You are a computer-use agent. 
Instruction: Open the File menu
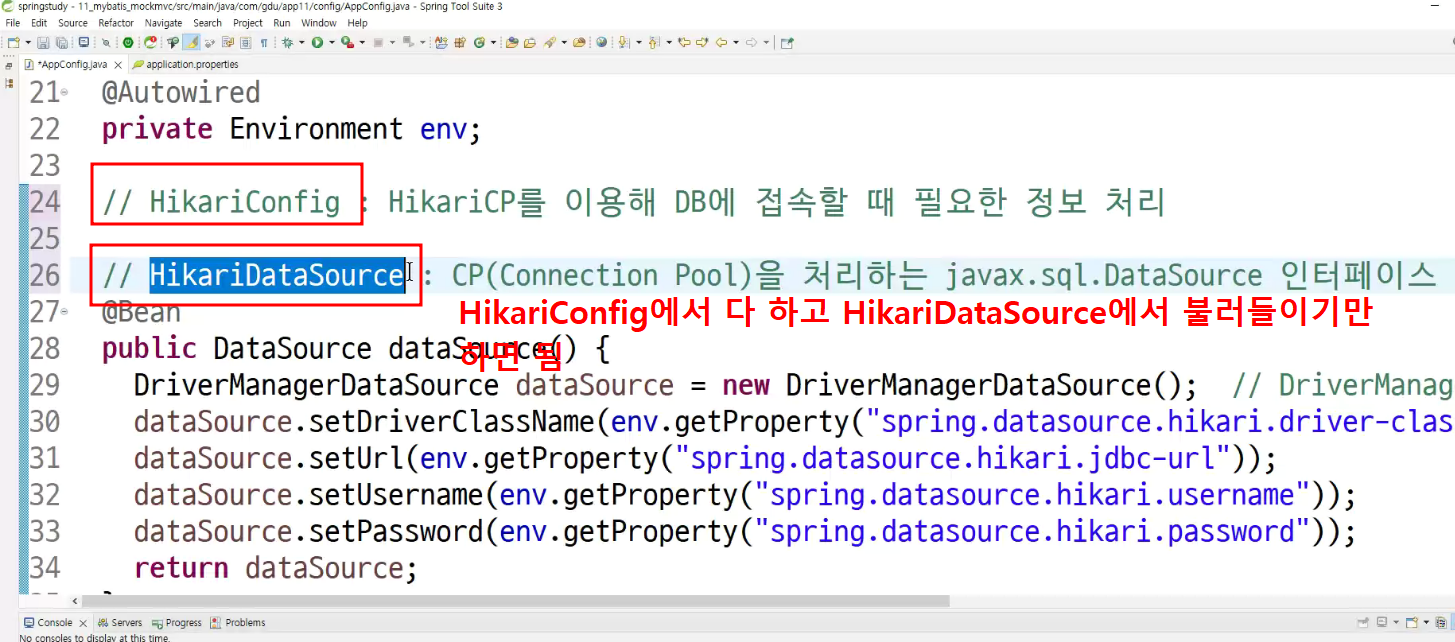pyautogui.click(x=13, y=22)
